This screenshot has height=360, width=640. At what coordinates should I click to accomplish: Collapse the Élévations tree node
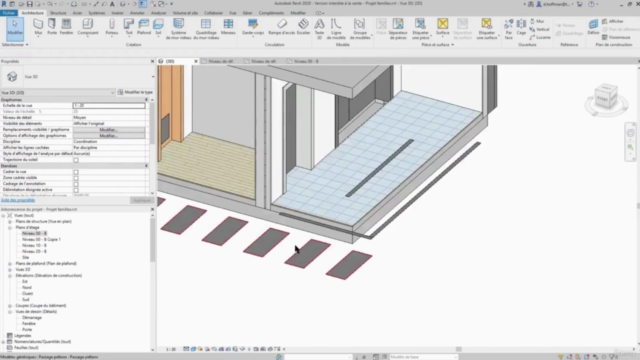tap(10, 276)
